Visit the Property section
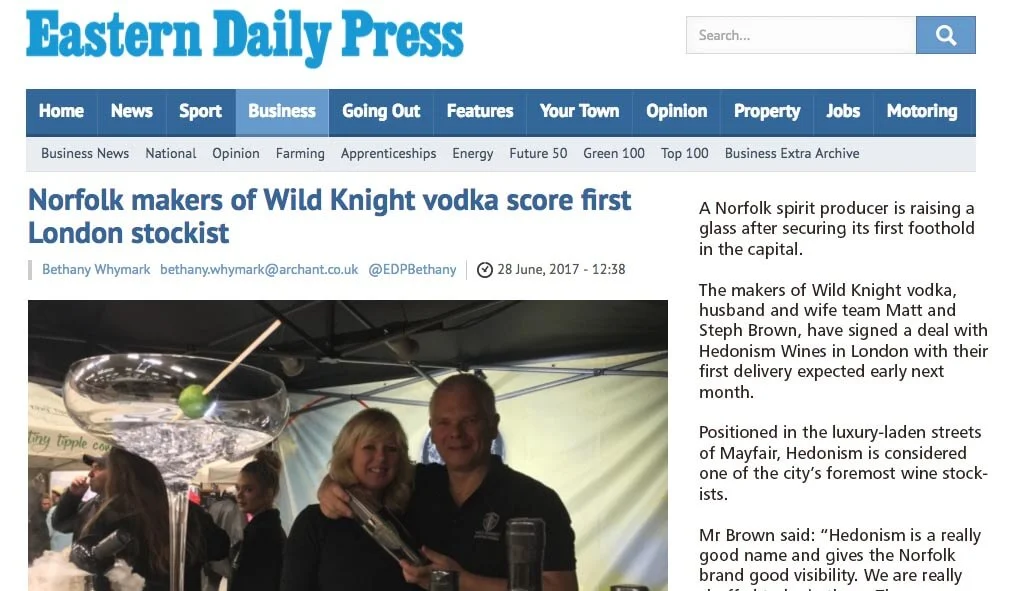Screen dimensions: 1024x591 [x=767, y=112]
